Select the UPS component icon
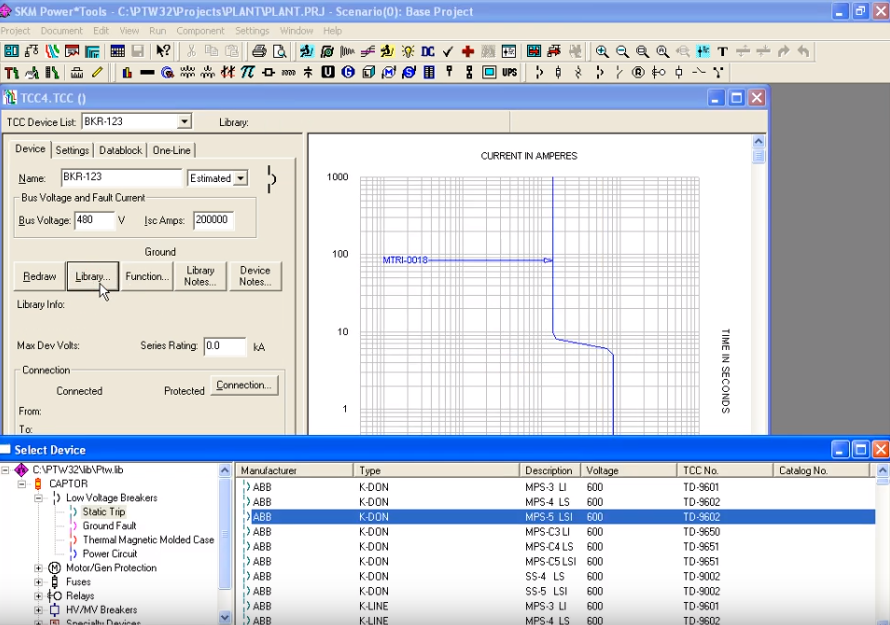Image resolution: width=890 pixels, height=625 pixels. 510,72
